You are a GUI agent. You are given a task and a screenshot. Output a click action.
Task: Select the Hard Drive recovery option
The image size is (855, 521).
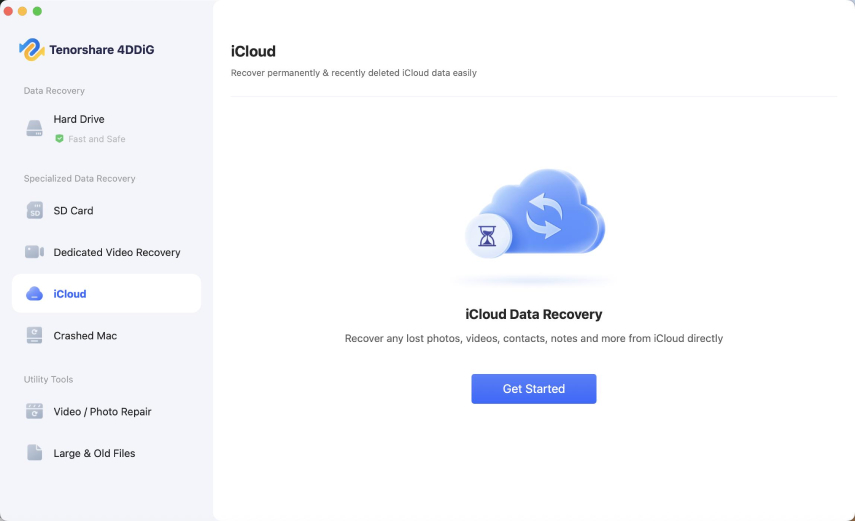tap(79, 119)
